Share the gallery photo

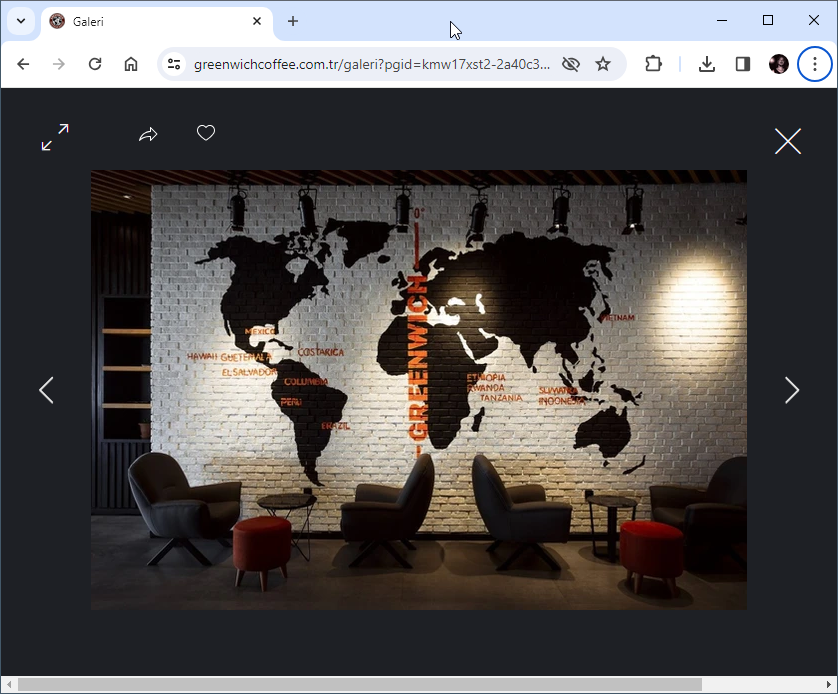click(x=148, y=134)
